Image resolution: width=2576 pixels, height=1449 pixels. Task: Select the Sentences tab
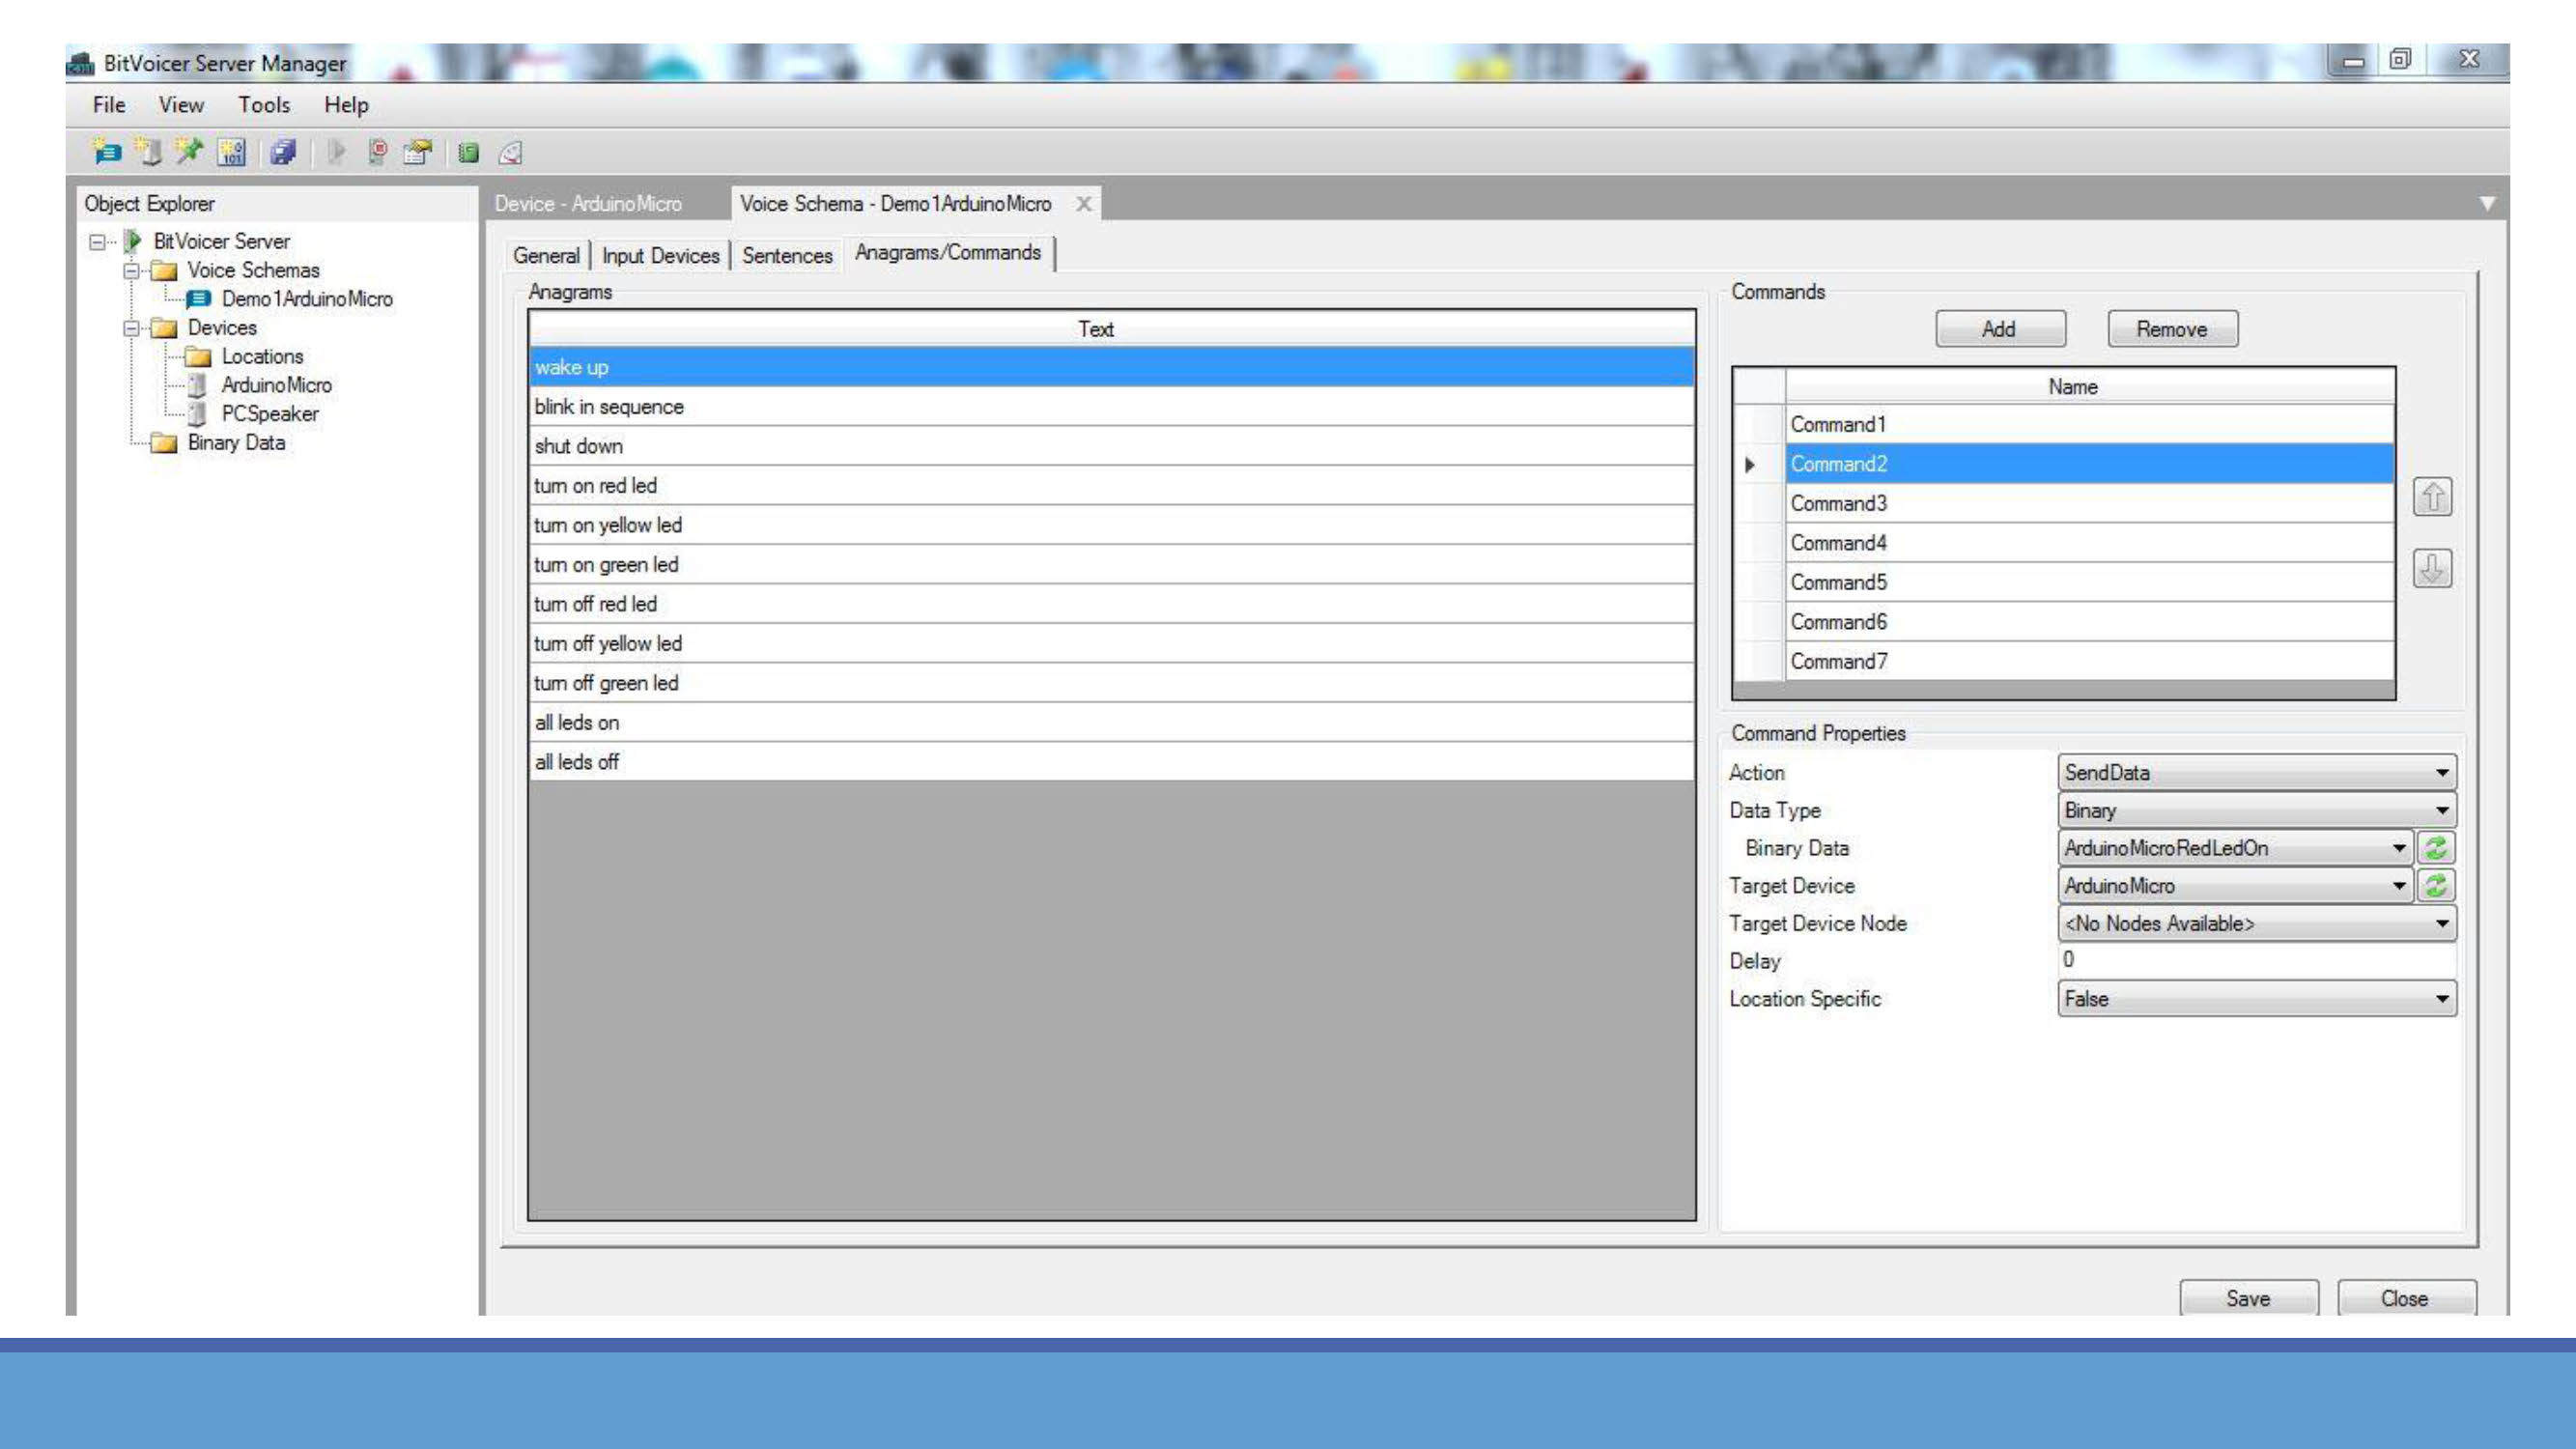click(x=785, y=253)
